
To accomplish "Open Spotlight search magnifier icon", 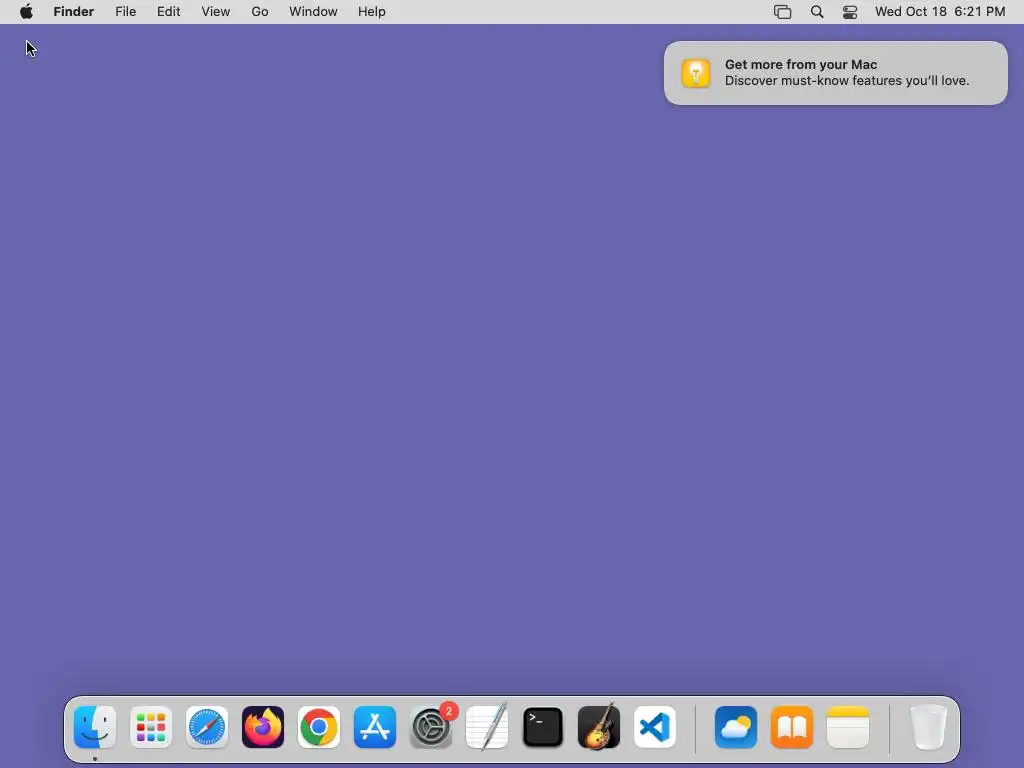I will (x=817, y=12).
